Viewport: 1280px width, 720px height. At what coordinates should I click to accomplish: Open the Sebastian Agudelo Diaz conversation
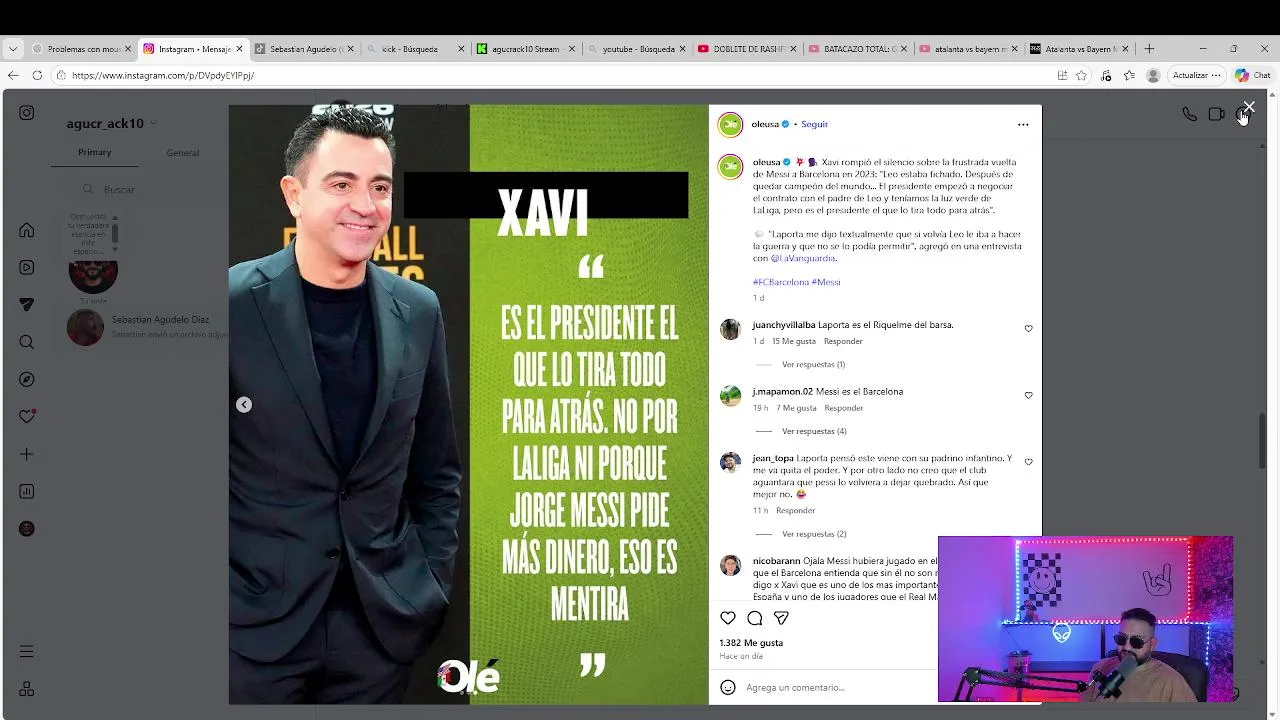coord(146,326)
